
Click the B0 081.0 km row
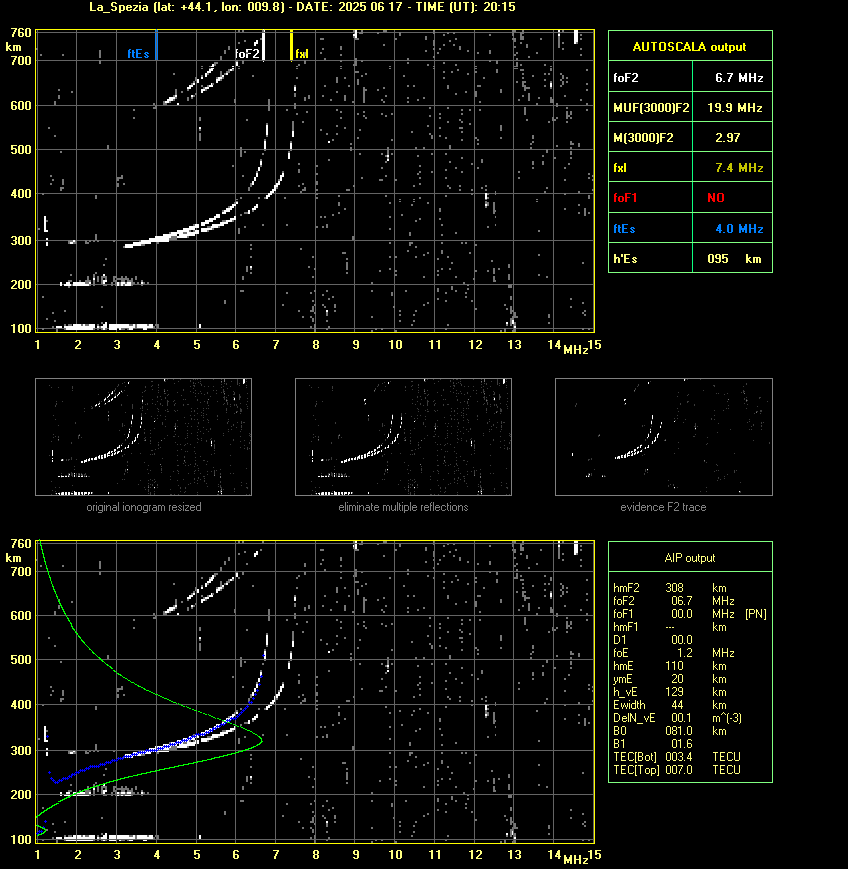(x=670, y=731)
